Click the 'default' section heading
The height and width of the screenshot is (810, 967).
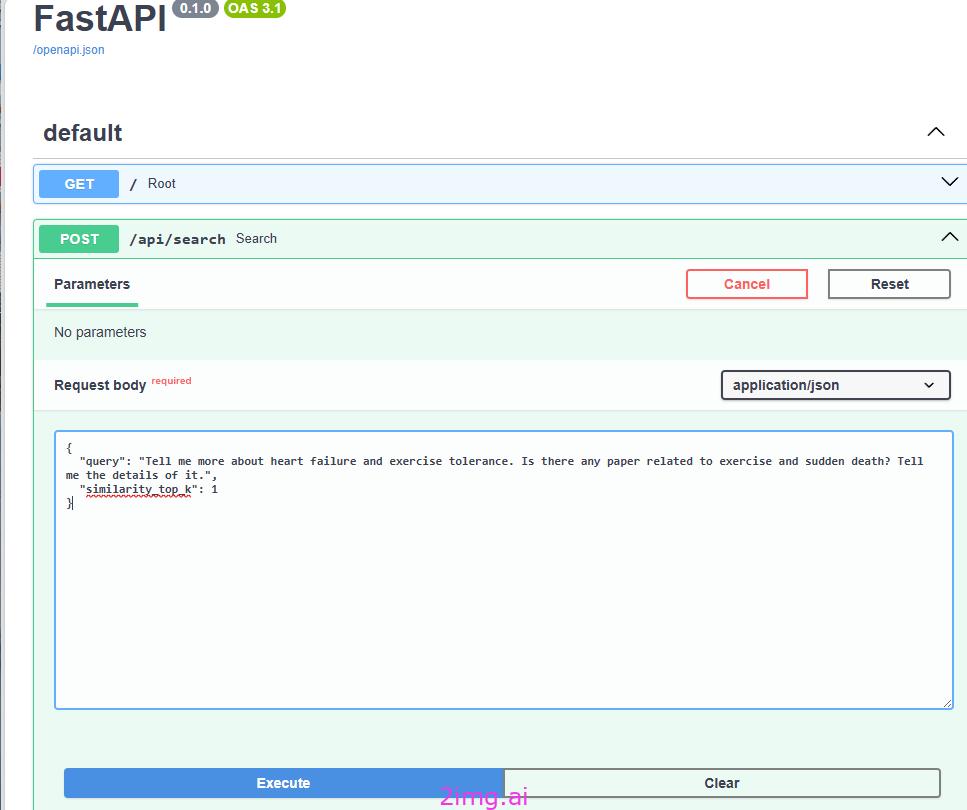pyautogui.click(x=83, y=133)
